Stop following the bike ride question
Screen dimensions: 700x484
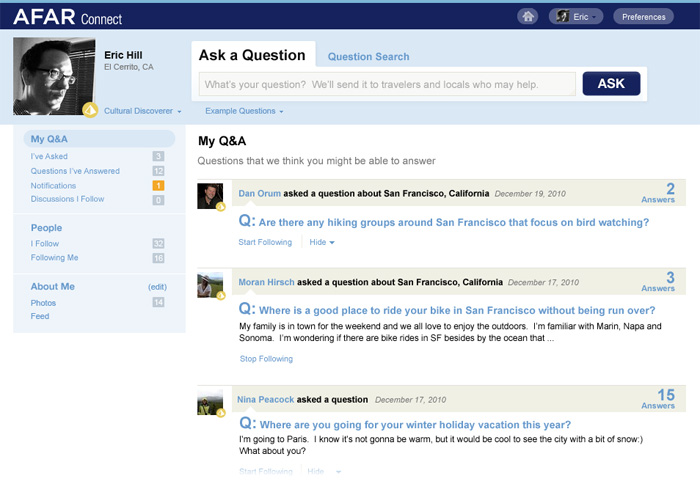(x=266, y=358)
